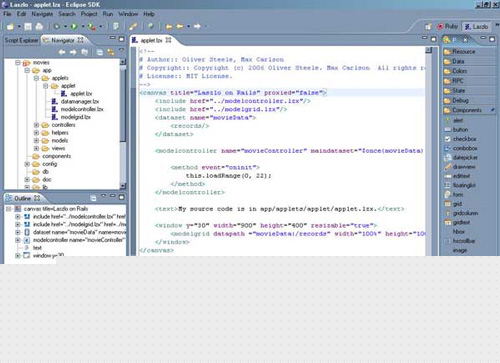This screenshot has width=500, height=363.
Task: Select applet.lzx file in Navigator tree
Action: 76,94
